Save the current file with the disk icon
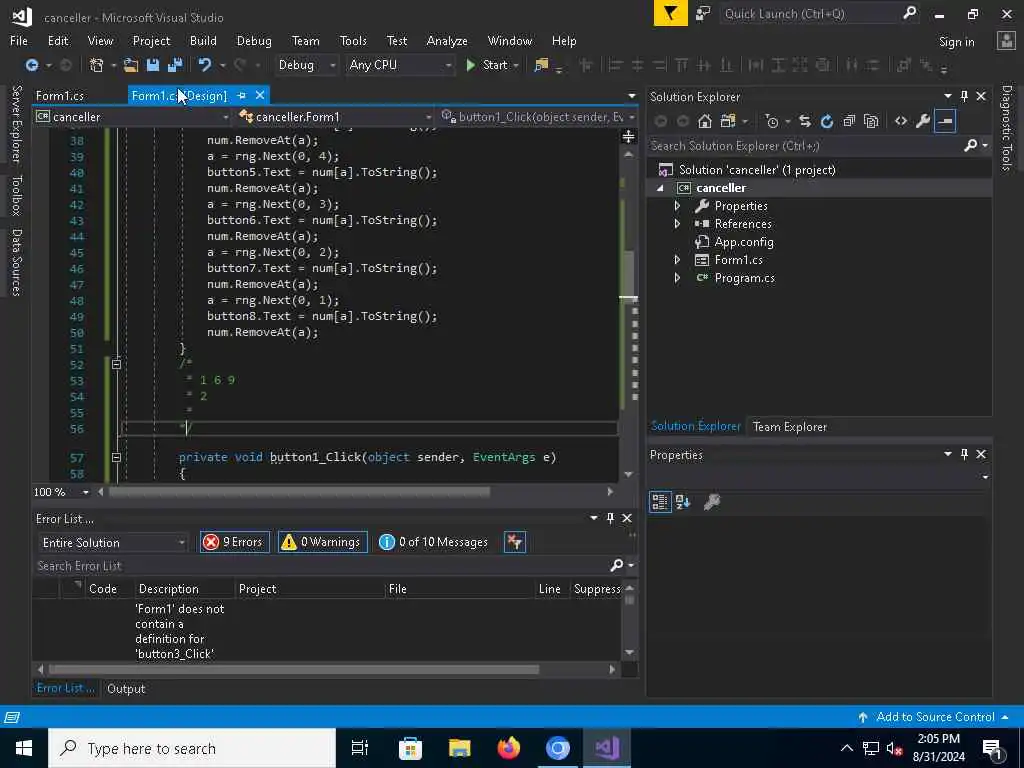This screenshot has width=1024, height=768. tap(153, 65)
